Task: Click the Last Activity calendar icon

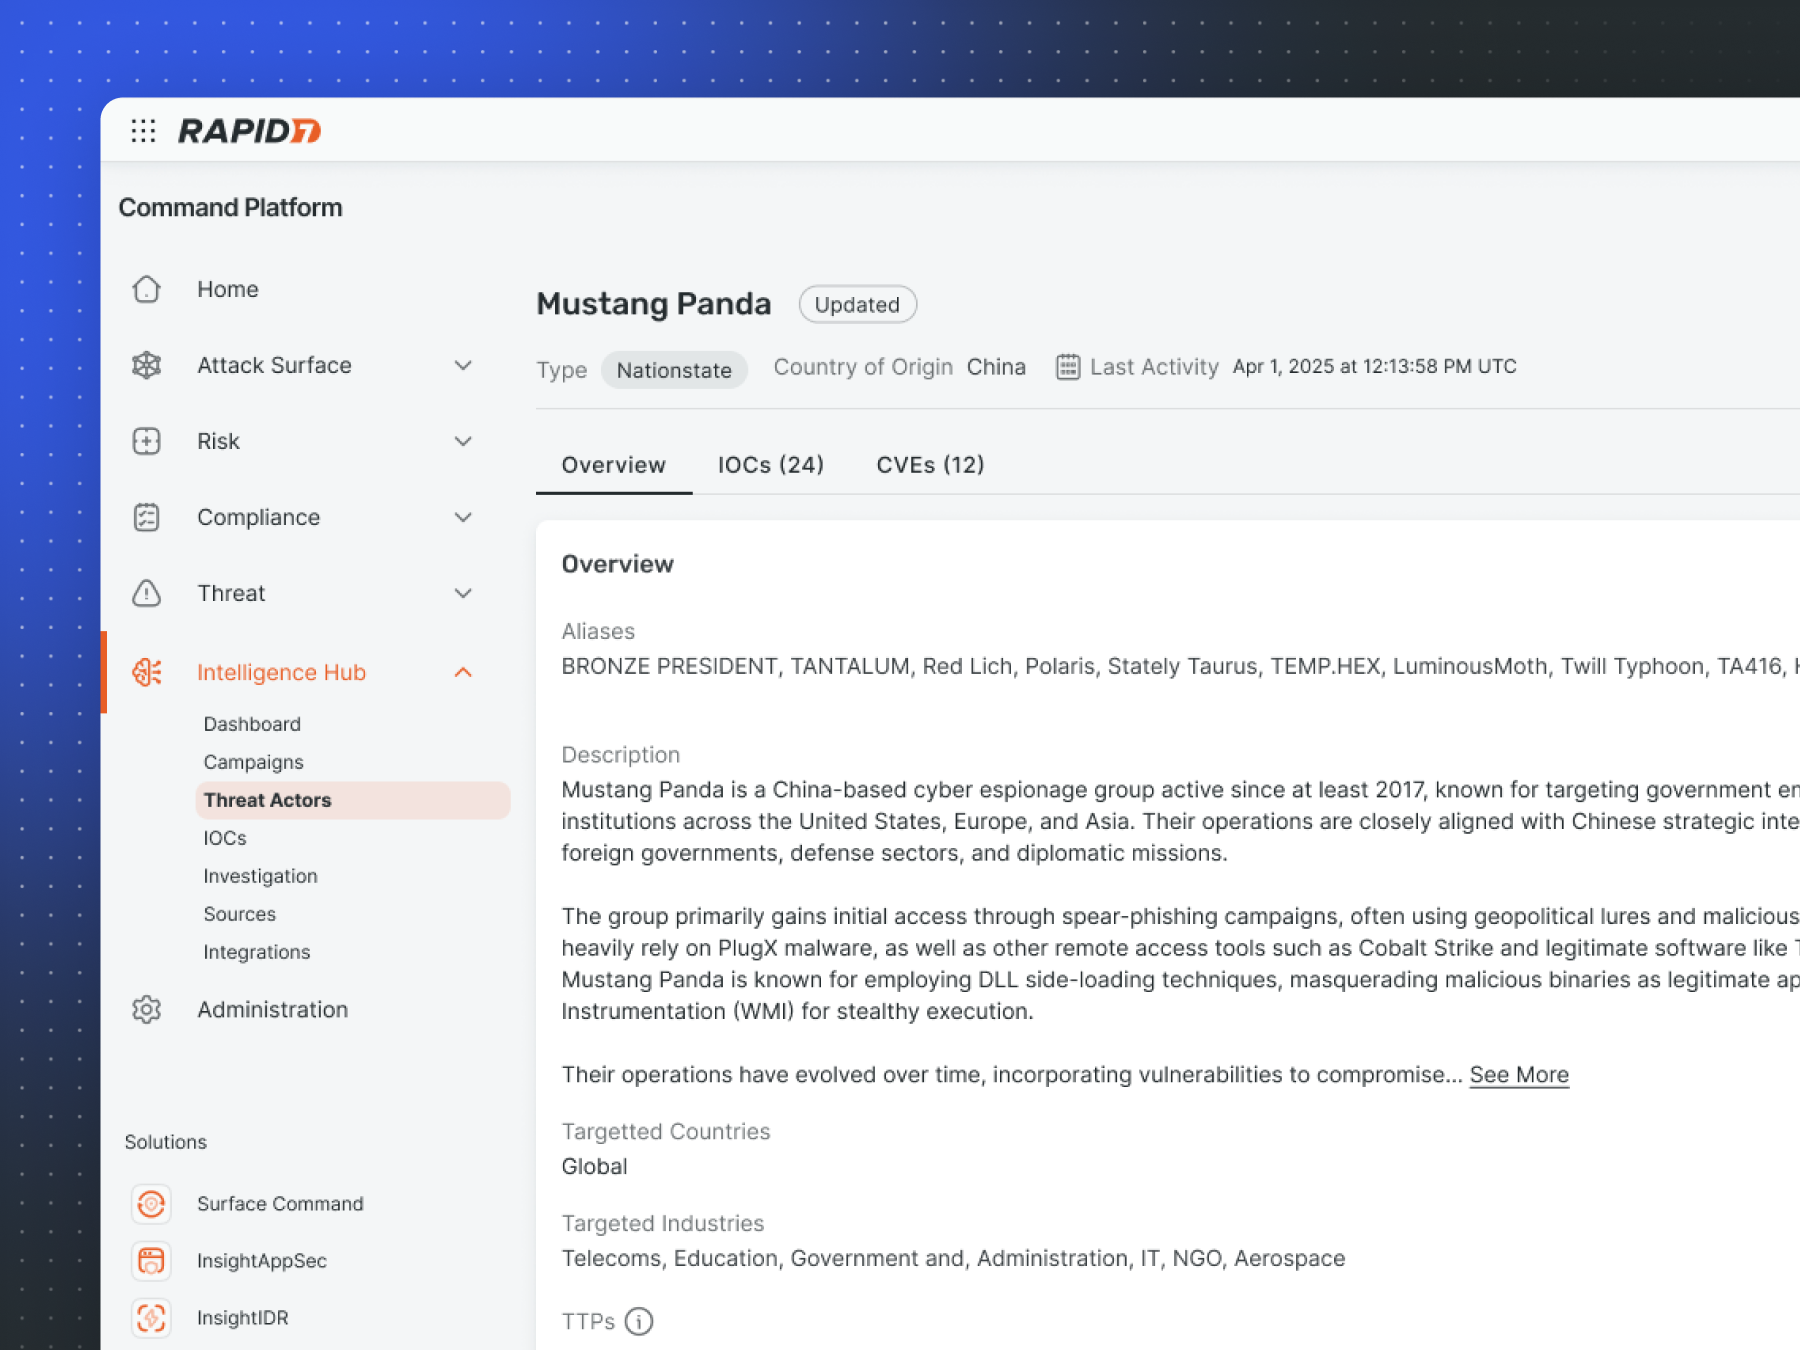Action: click(x=1068, y=367)
